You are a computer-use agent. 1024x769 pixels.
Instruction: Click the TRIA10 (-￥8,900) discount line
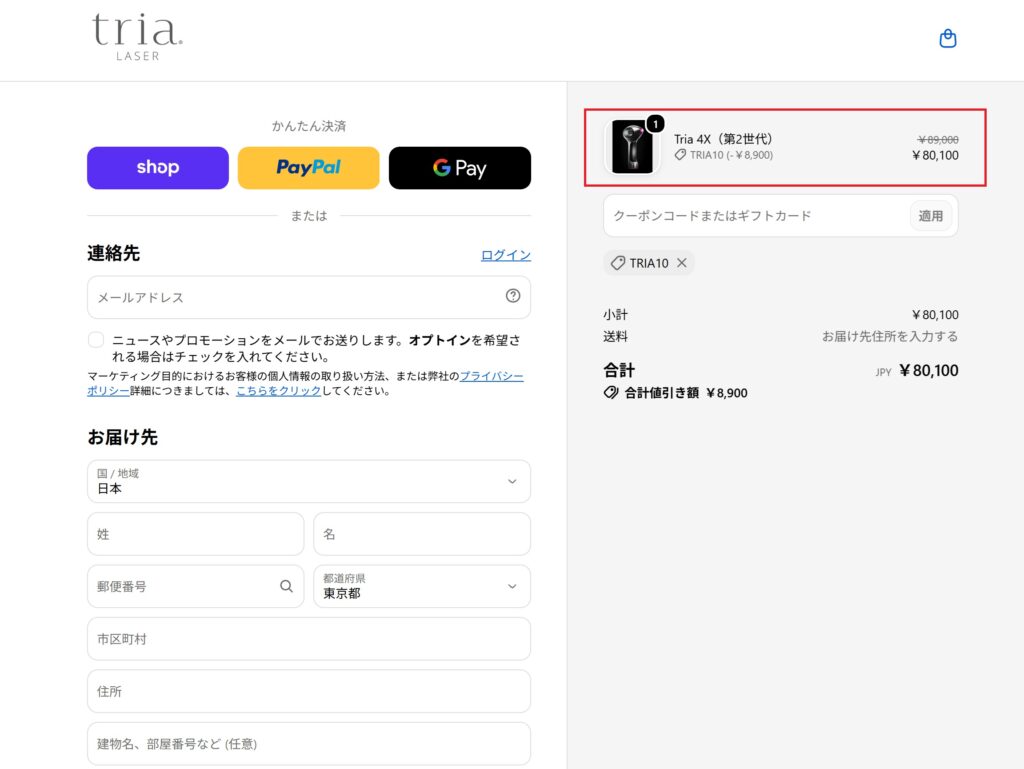point(724,155)
